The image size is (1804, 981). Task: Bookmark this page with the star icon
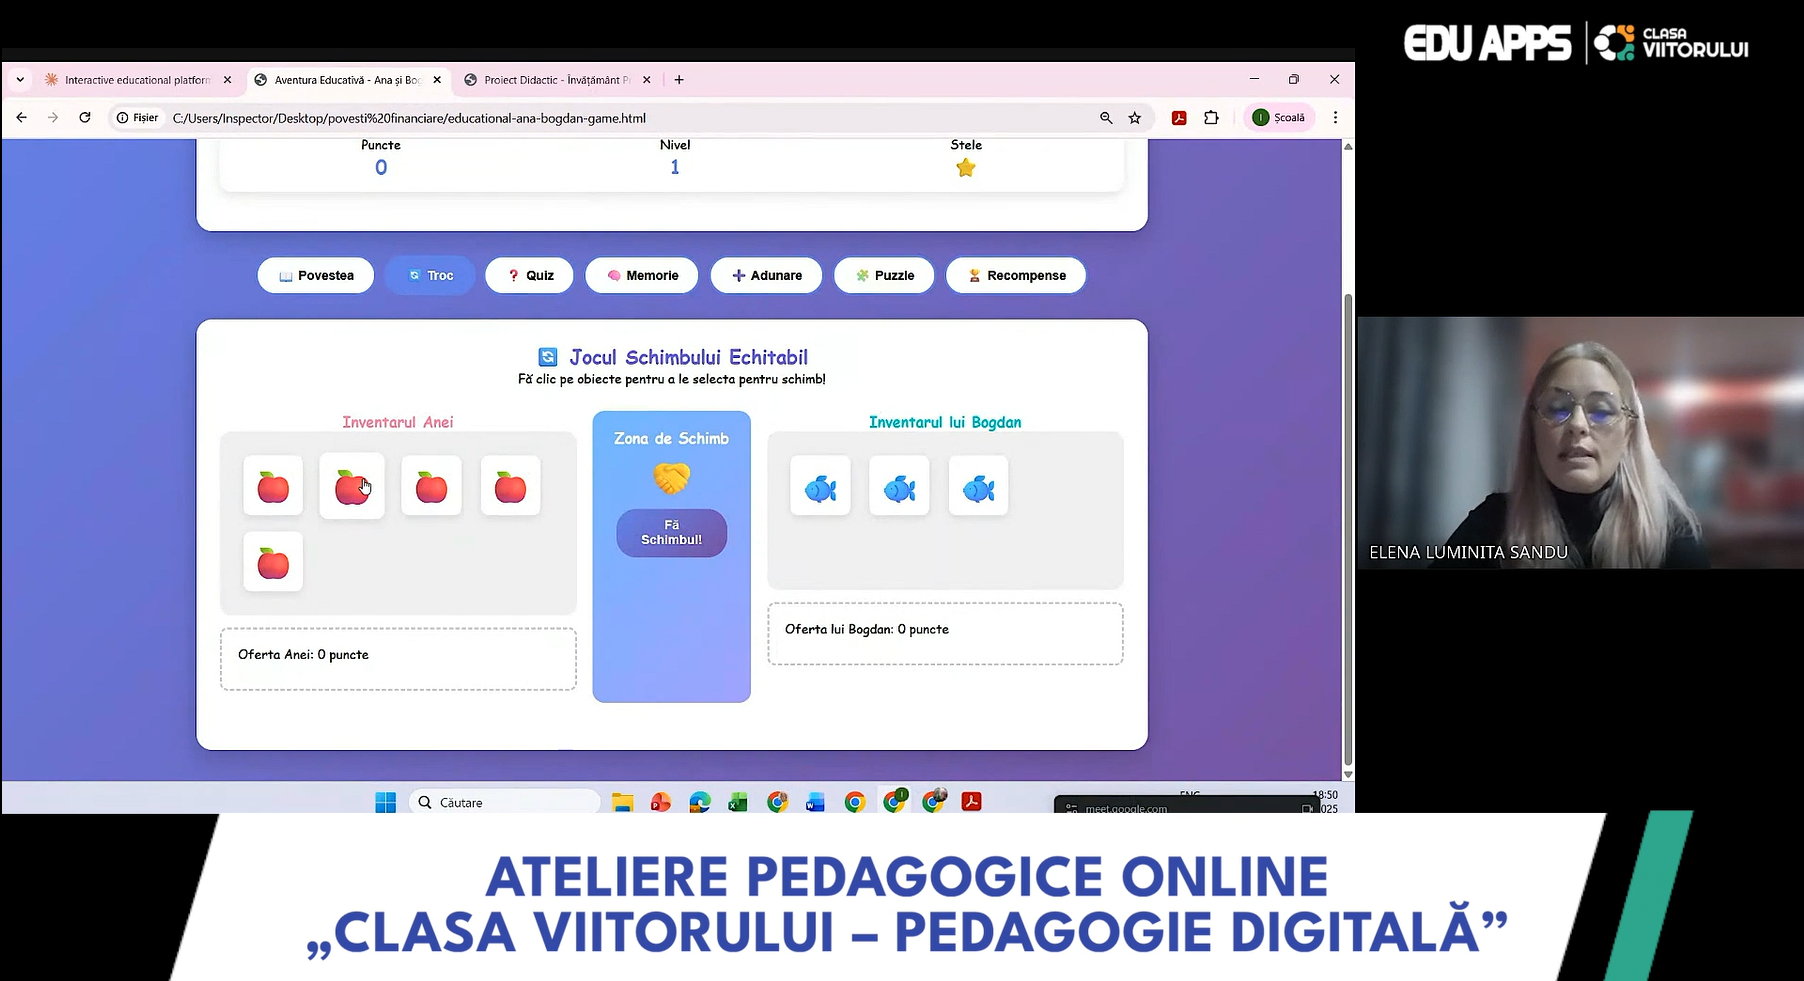tap(1135, 118)
